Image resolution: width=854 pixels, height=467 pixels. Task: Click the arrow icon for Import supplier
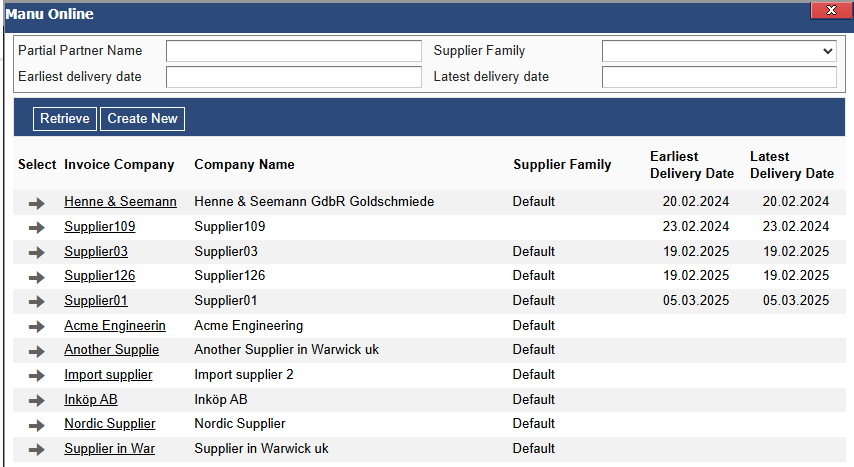tap(37, 375)
